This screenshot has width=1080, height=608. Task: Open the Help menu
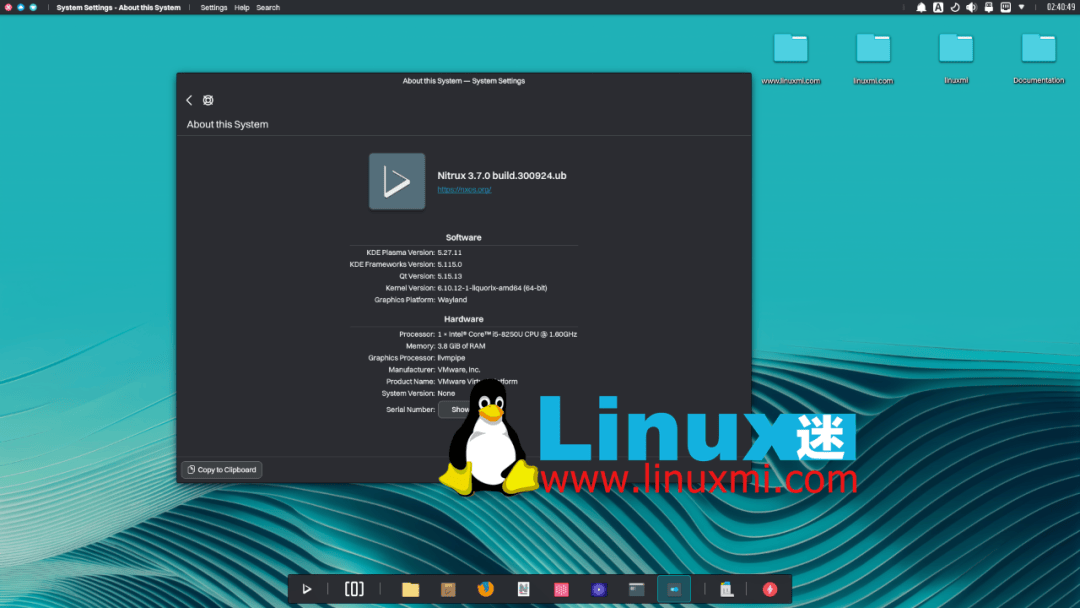click(241, 7)
